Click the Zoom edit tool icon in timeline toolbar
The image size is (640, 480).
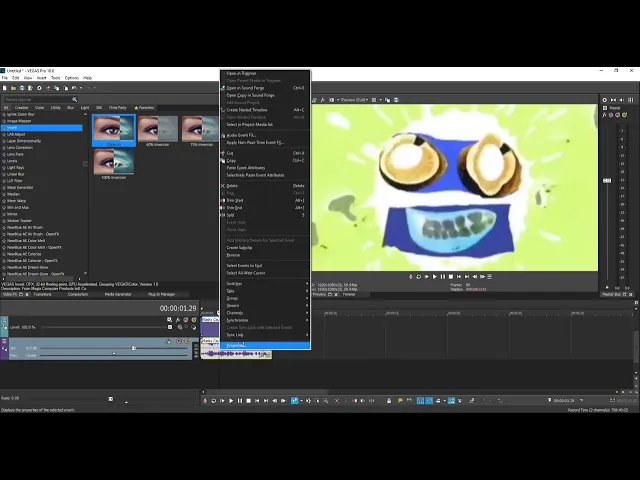(x=326, y=401)
